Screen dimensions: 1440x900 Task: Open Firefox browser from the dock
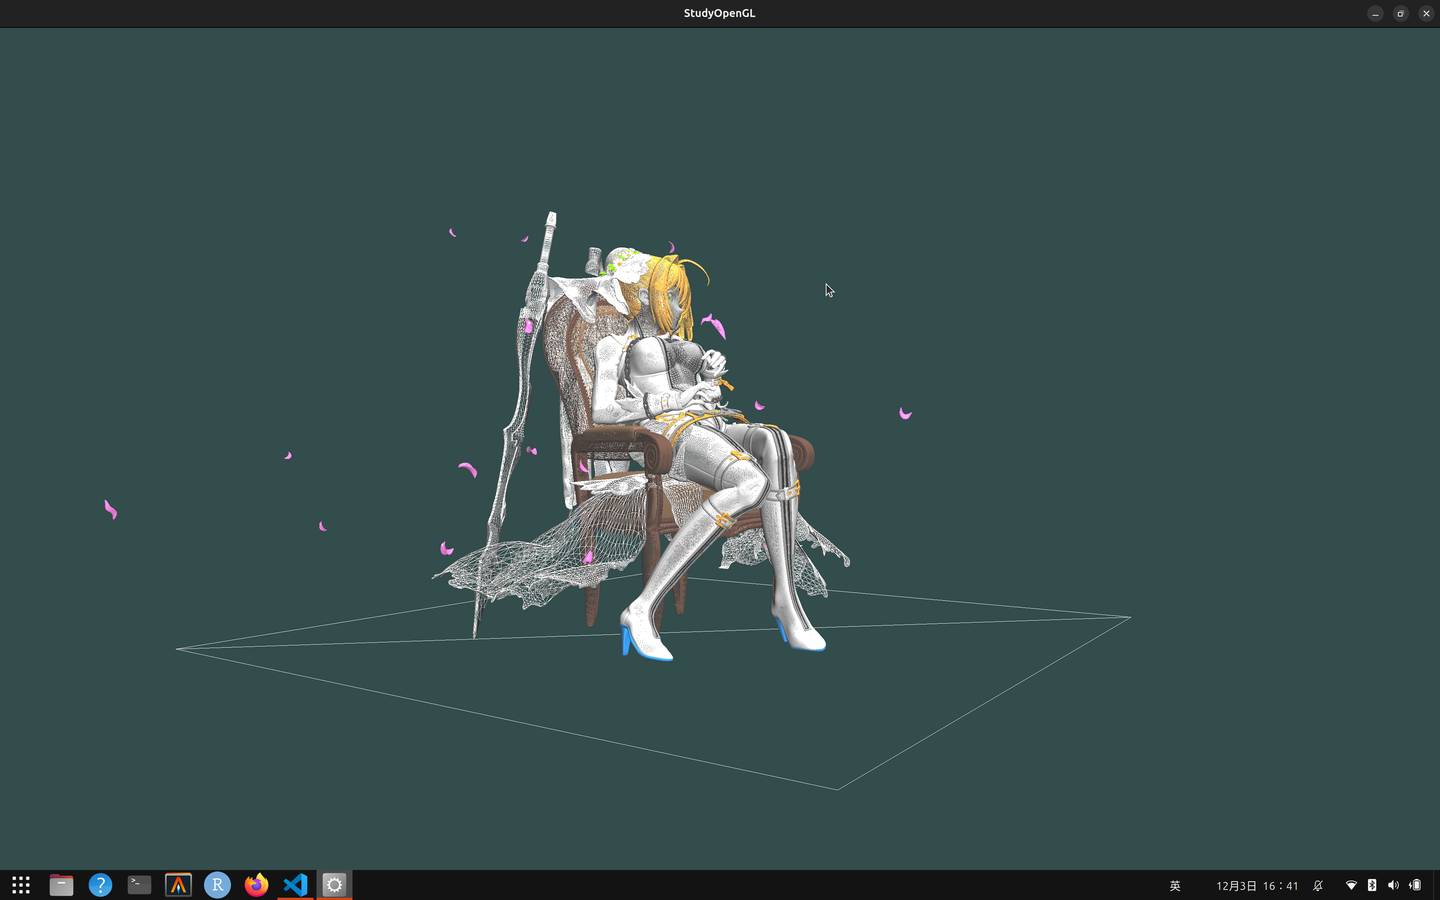[x=256, y=885]
